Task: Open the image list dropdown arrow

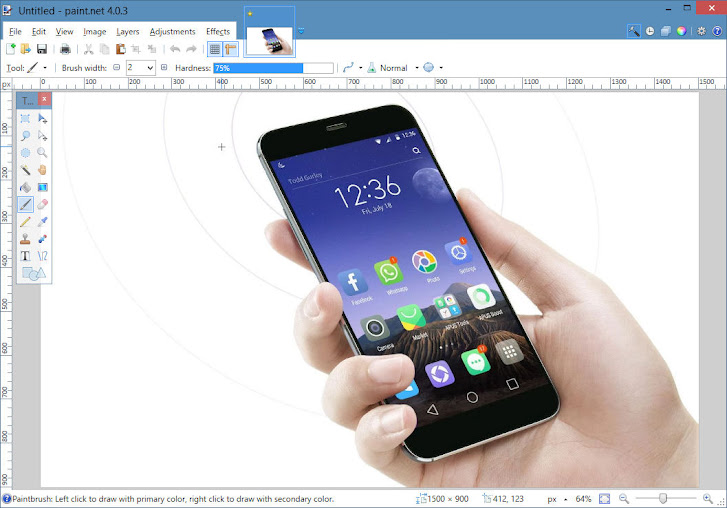Action: (x=301, y=31)
